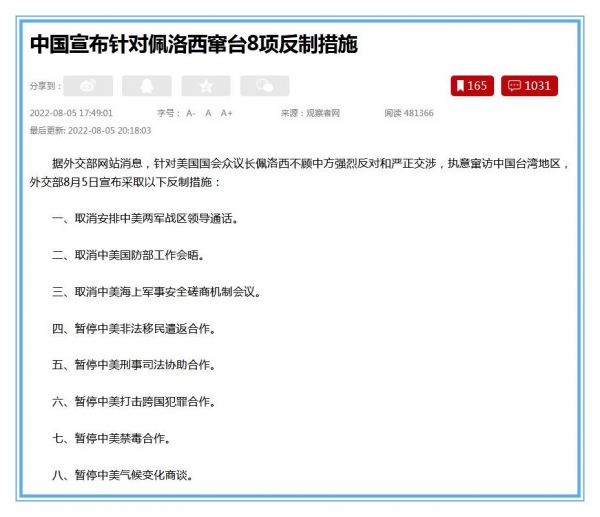Click the intro paragraph starting 据外交部网站消息

pos(300,173)
